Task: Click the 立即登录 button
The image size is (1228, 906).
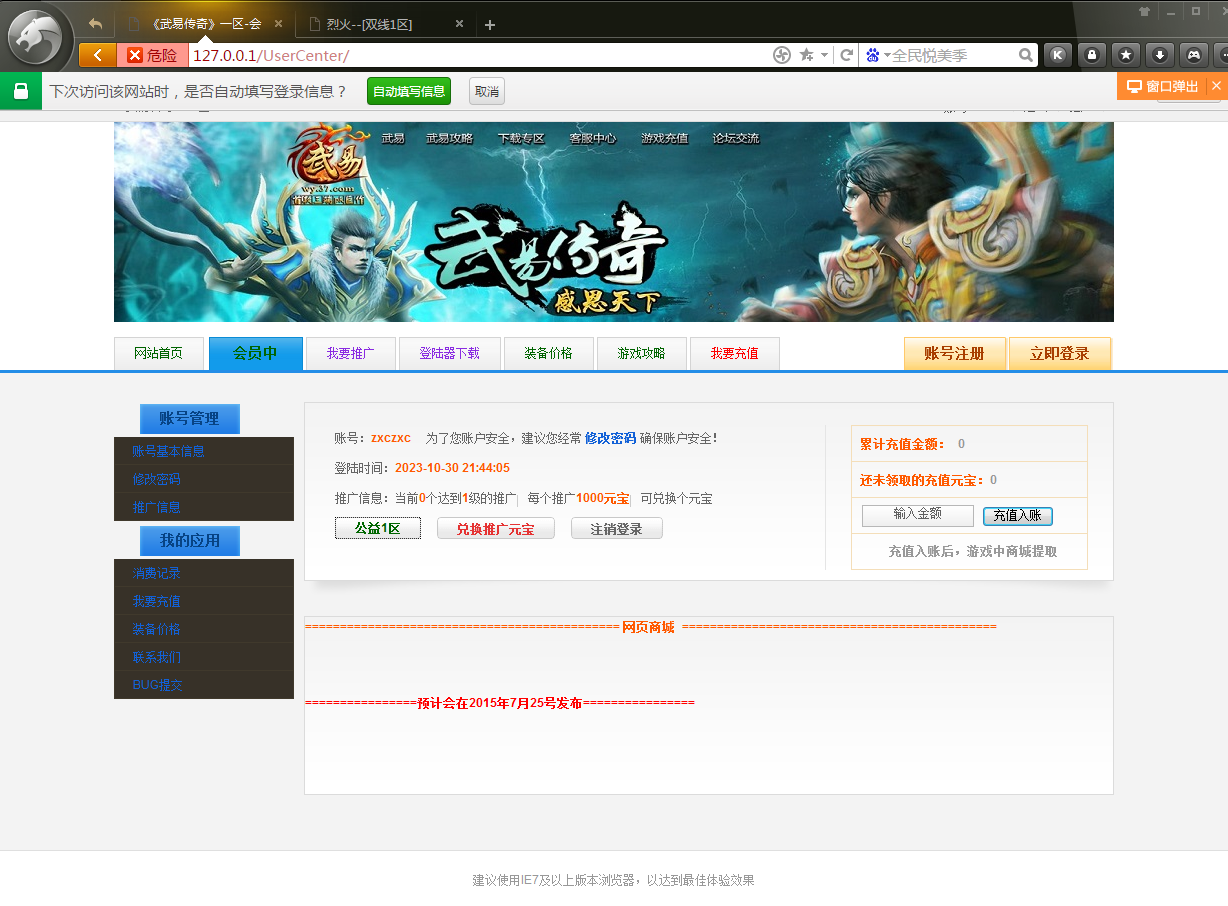Action: (x=1060, y=353)
